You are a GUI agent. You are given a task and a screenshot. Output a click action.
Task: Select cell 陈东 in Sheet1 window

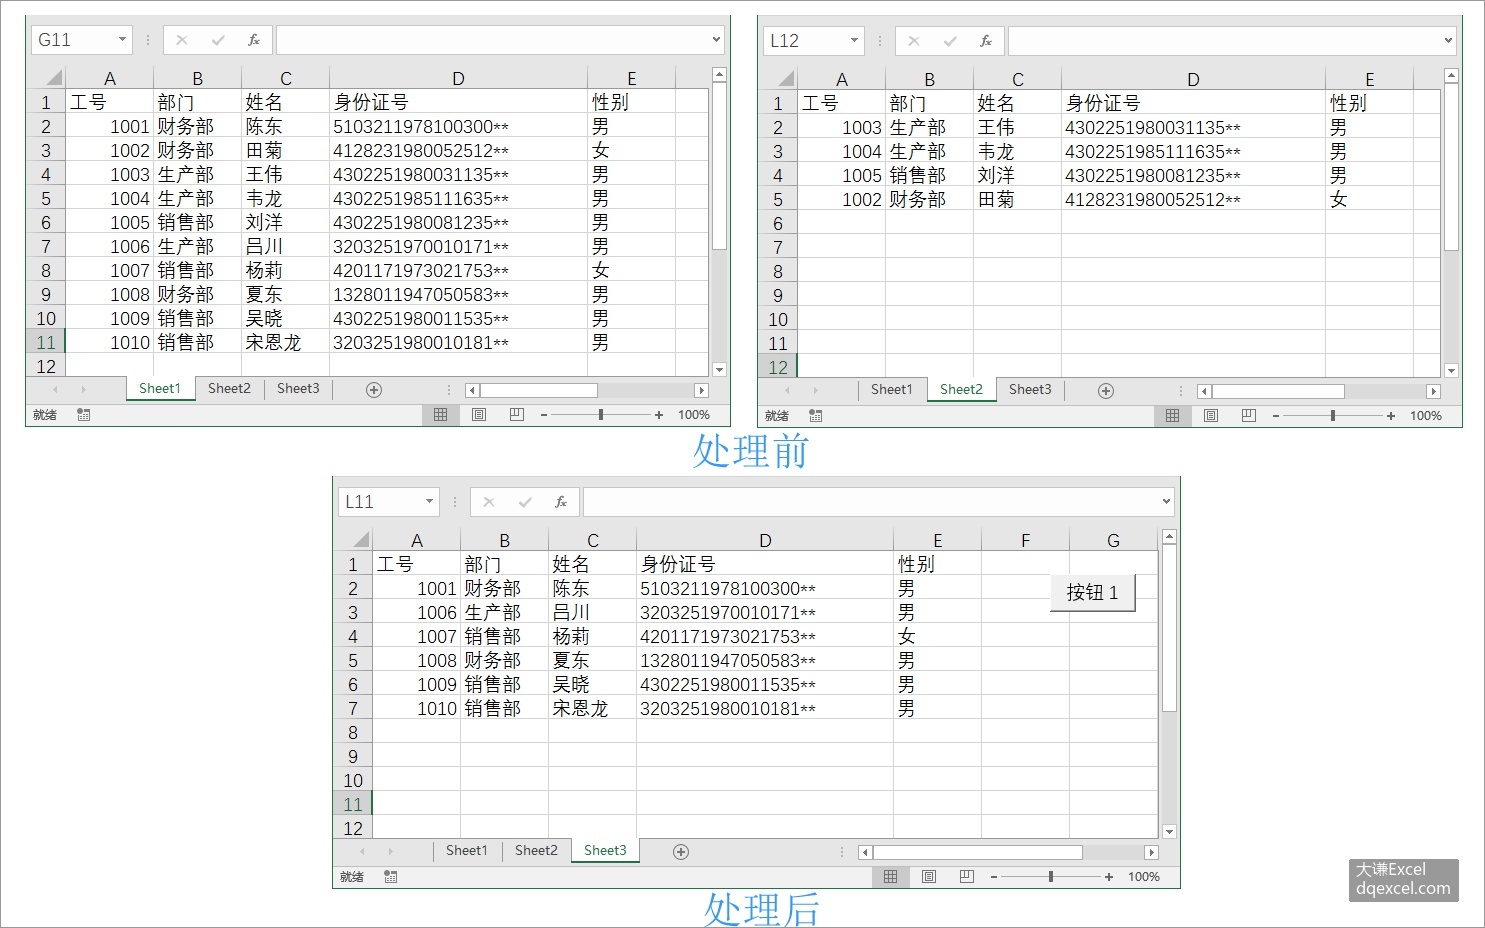[285, 127]
